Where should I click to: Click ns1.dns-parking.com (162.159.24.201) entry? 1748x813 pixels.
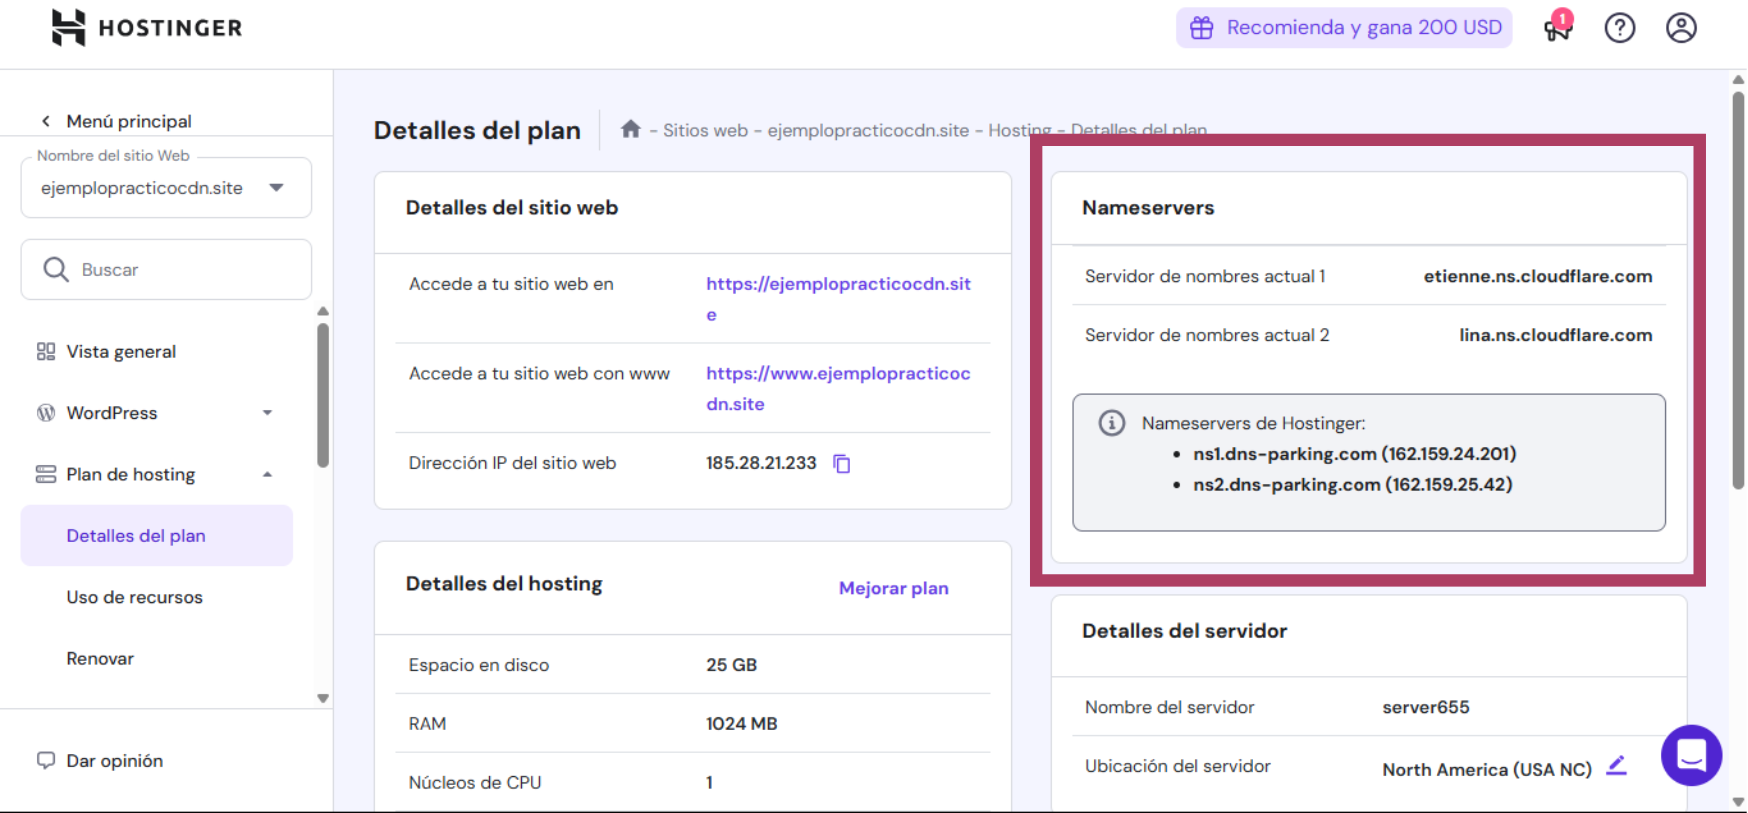pos(1354,454)
